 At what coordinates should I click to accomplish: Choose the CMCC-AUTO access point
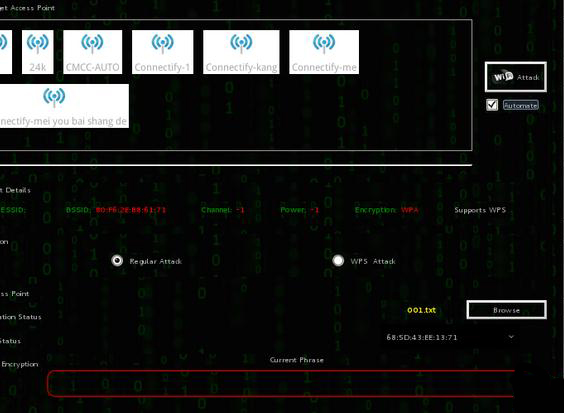click(92, 52)
